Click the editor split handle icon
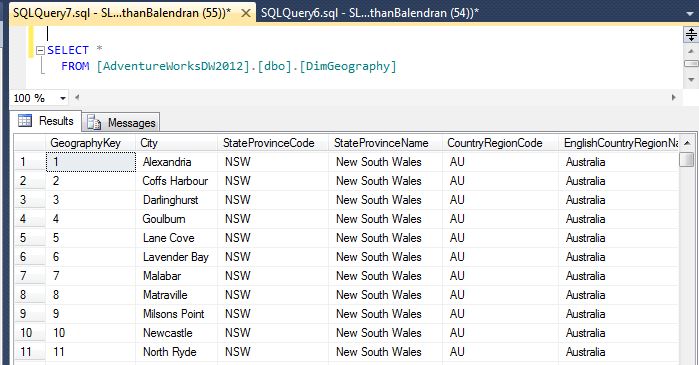This screenshot has width=699, height=365. [691, 34]
